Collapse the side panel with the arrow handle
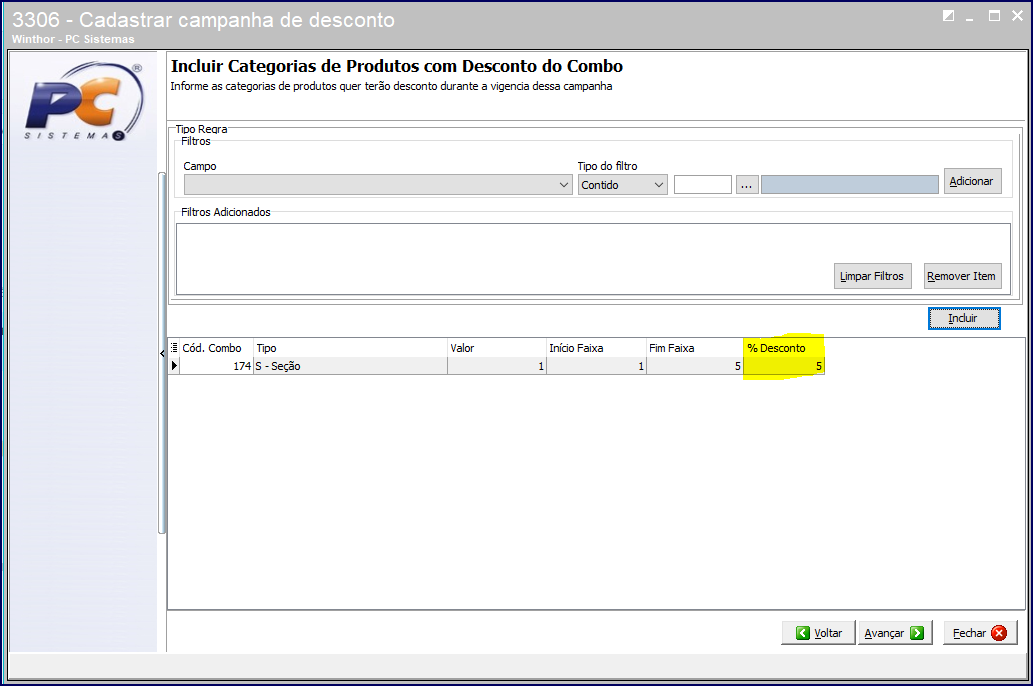Image resolution: width=1033 pixels, height=686 pixels. (x=162, y=354)
